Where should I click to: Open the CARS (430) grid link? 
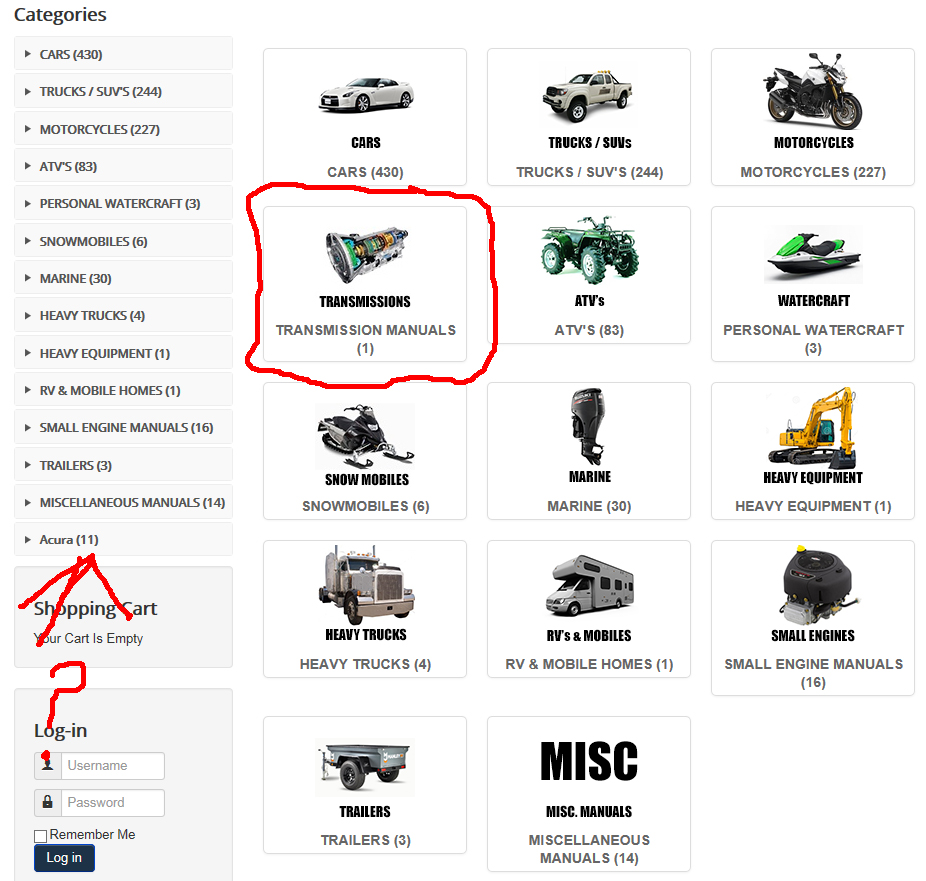[366, 172]
